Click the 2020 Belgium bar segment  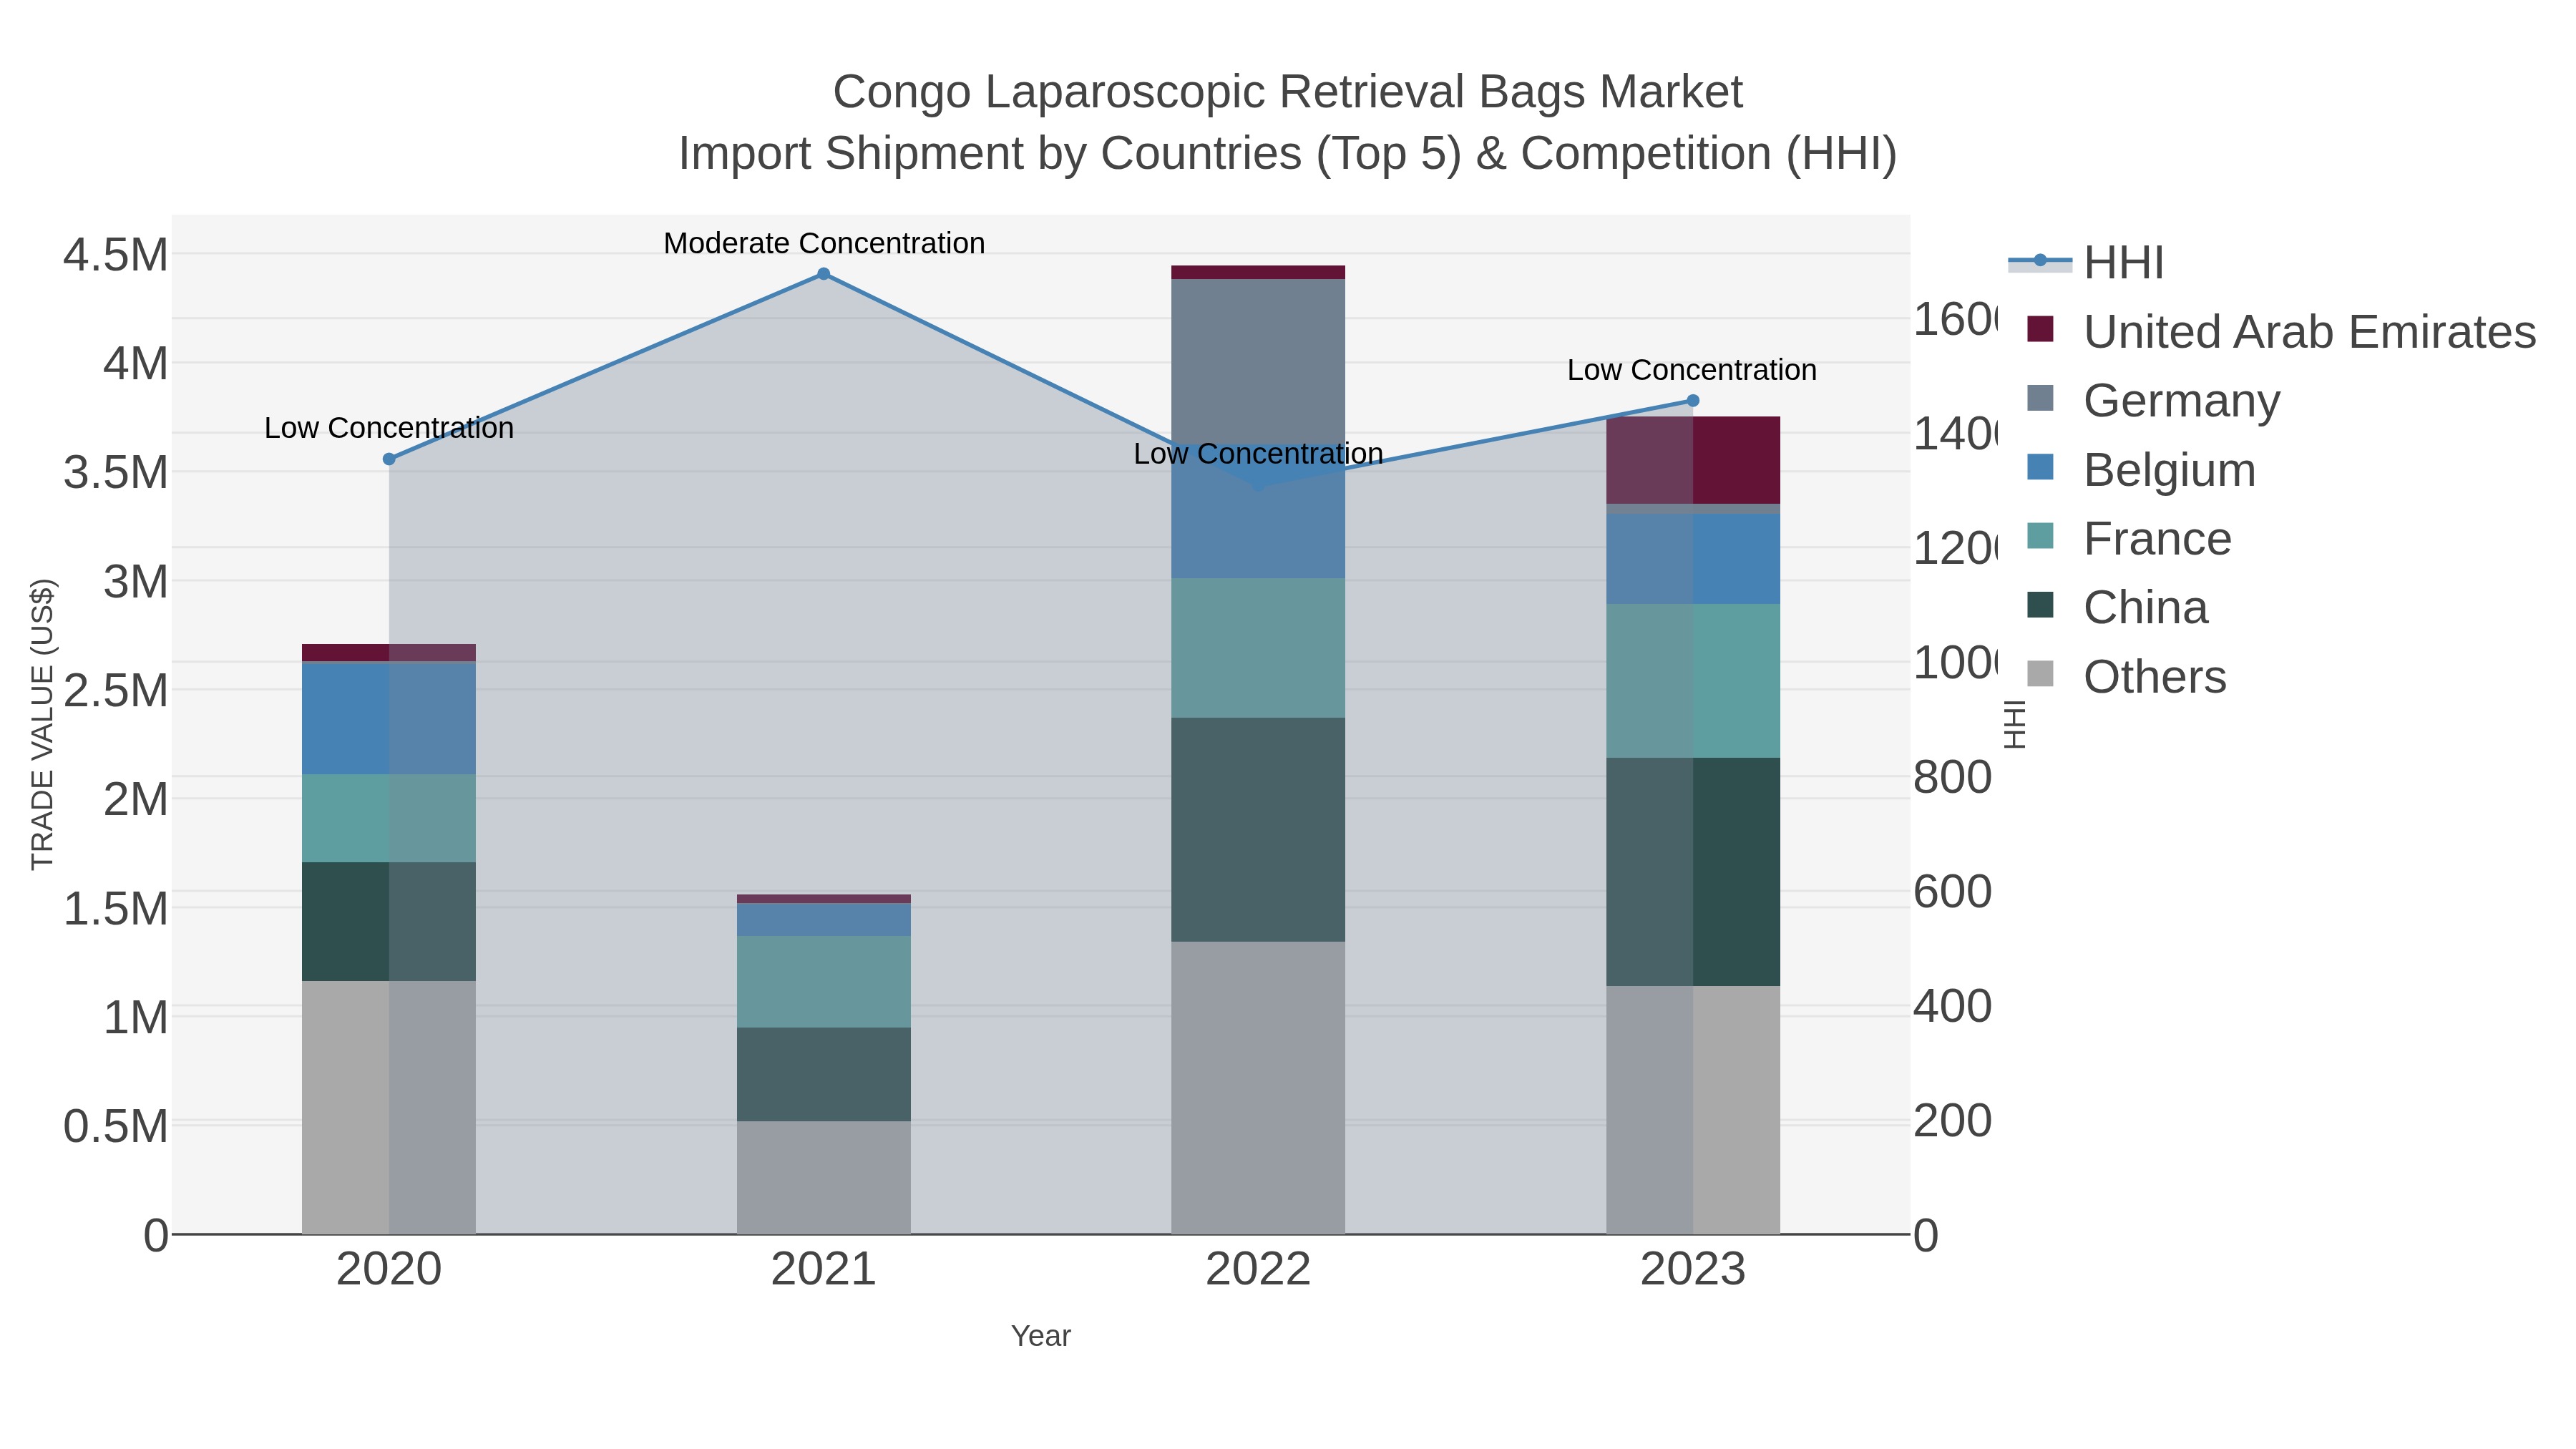[388, 718]
